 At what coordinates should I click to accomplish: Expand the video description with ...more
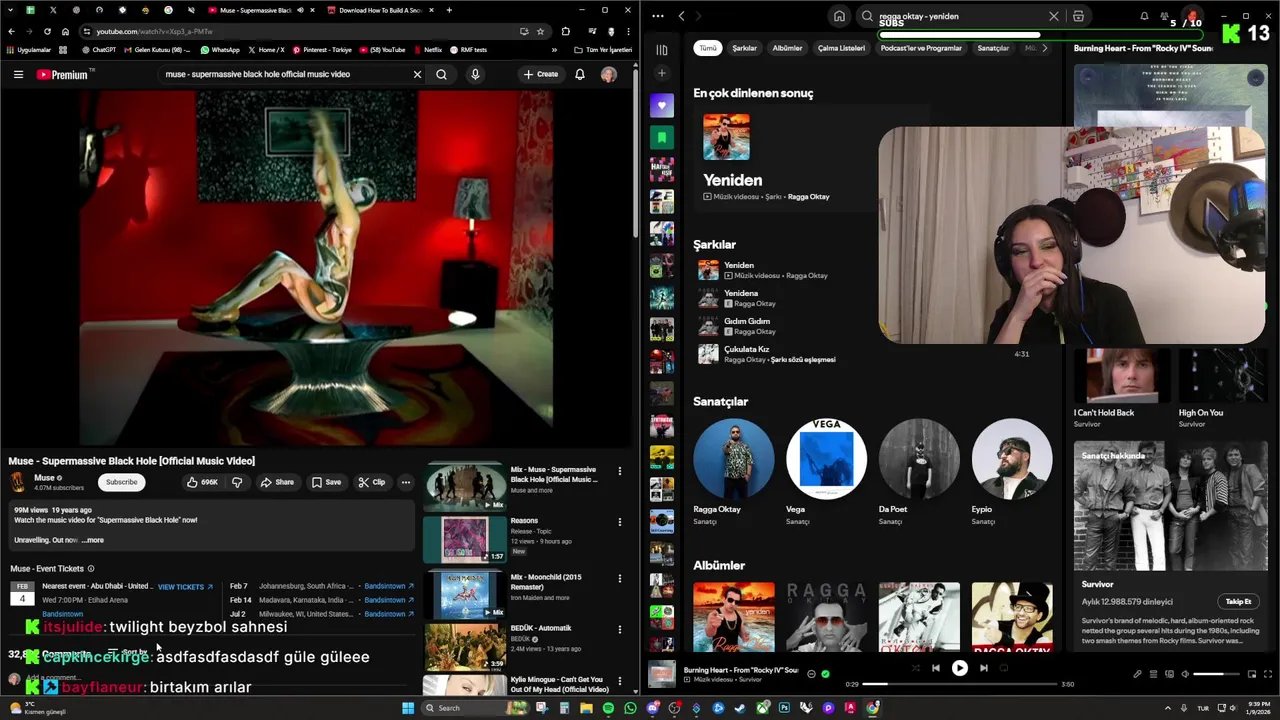[92, 540]
